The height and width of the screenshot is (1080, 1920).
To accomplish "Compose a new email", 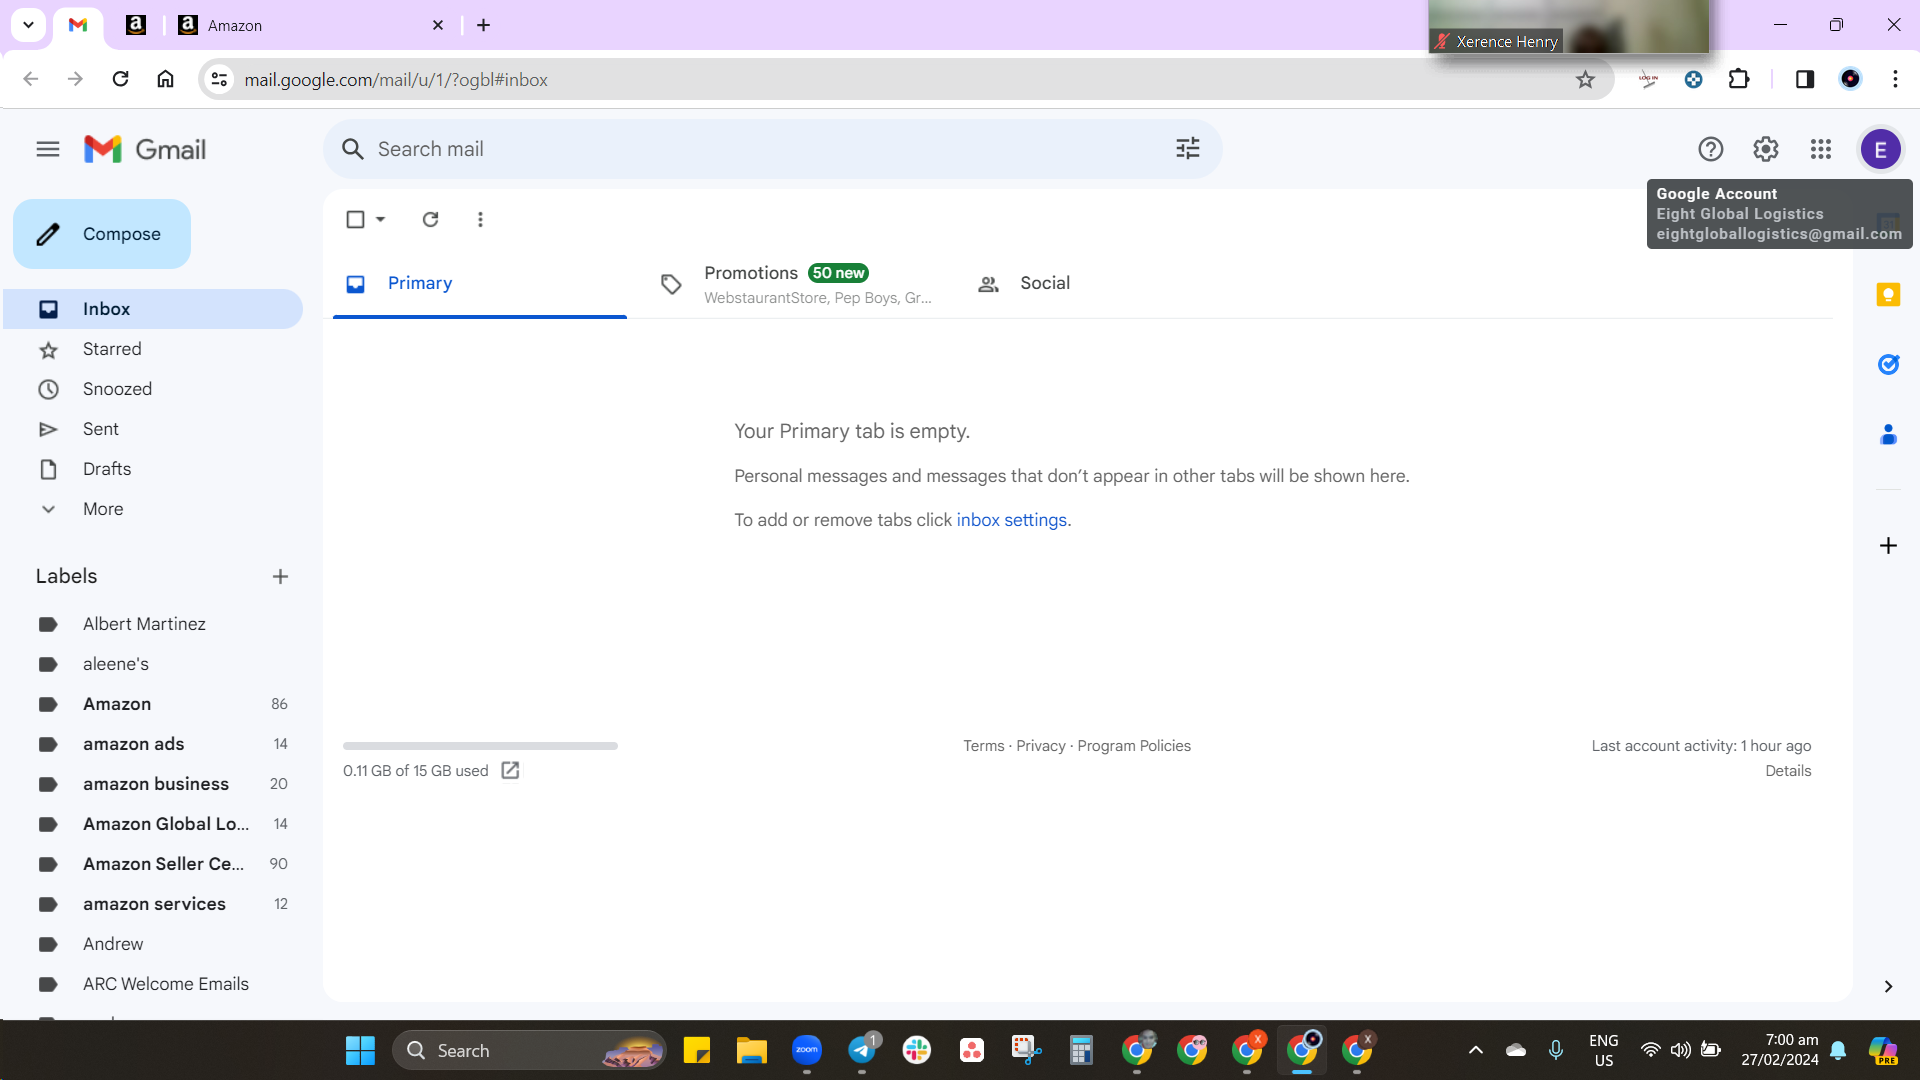I will pos(102,234).
